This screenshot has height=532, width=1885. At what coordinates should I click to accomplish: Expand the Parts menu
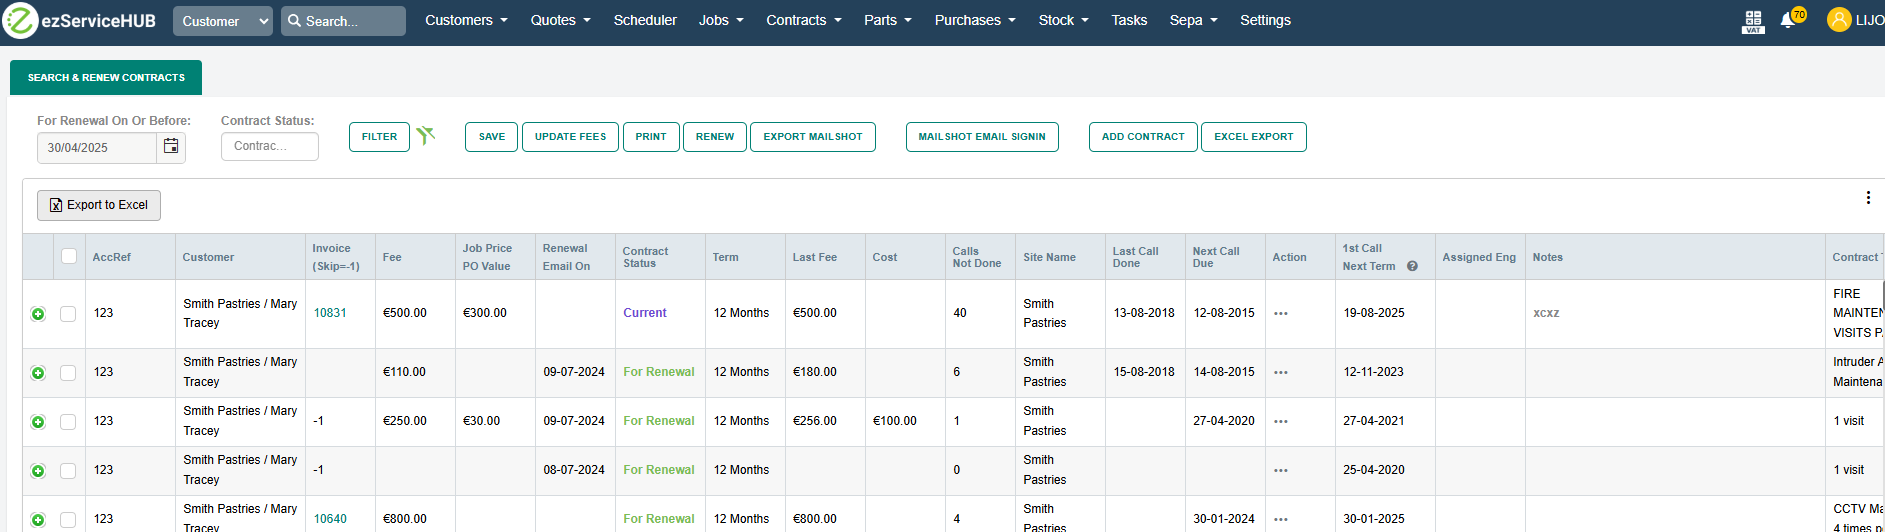pos(888,20)
